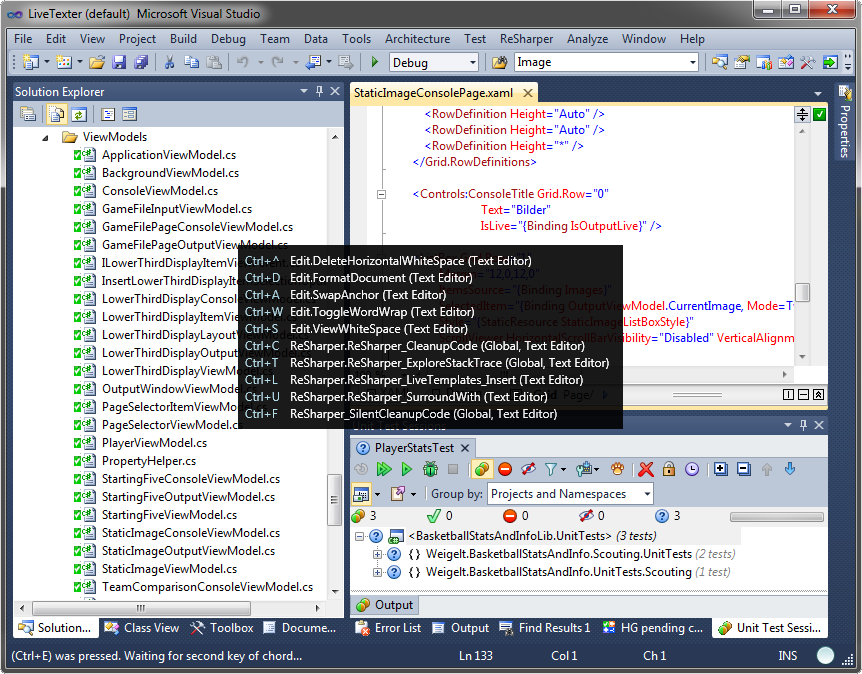Click the Save All icon

(141, 62)
